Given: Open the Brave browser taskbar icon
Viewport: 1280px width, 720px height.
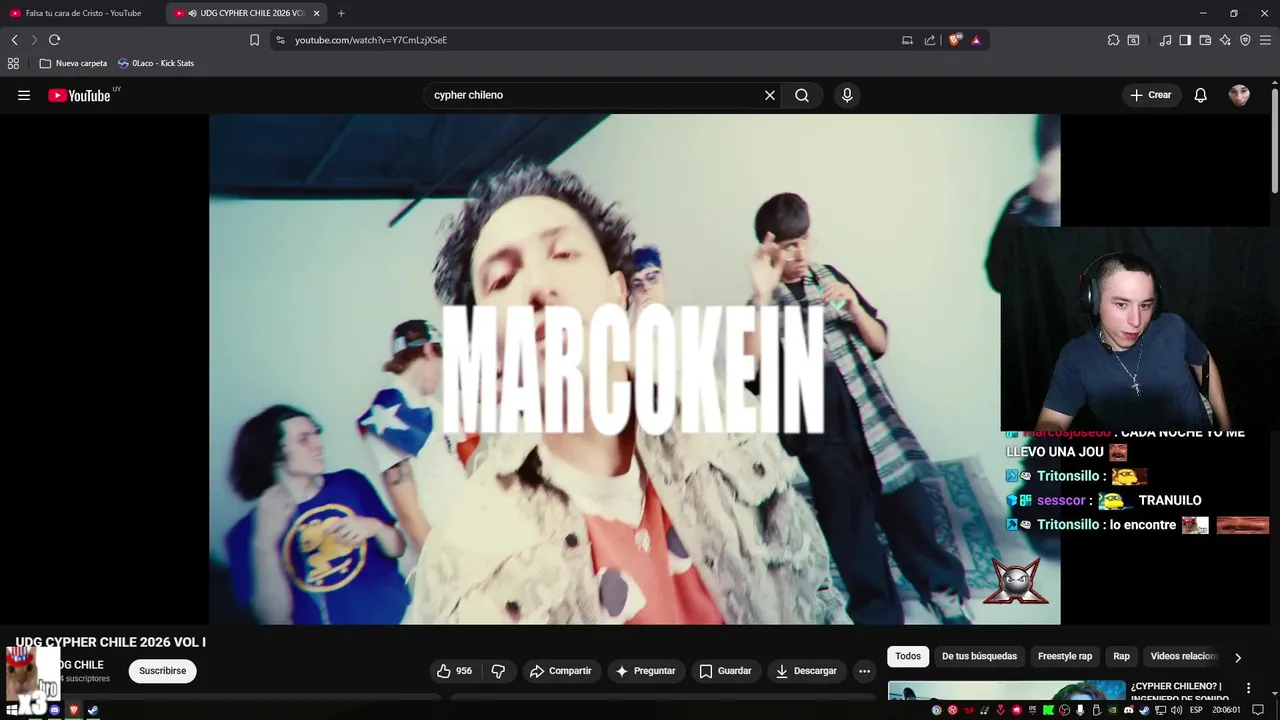Looking at the screenshot, I should point(73,710).
